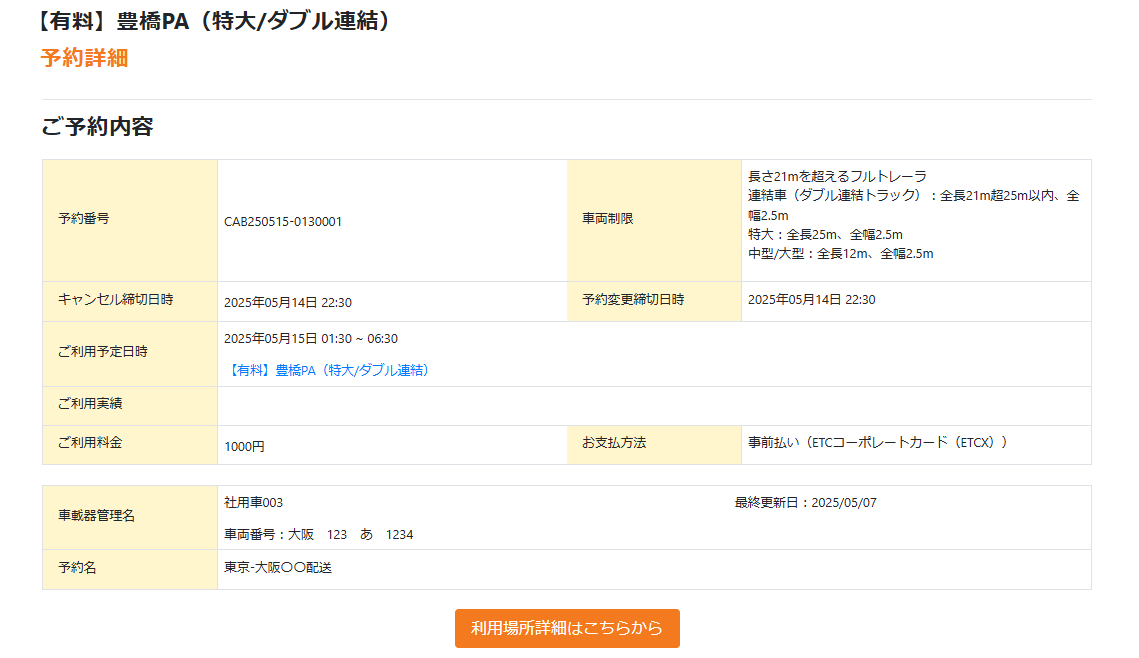Viewport: 1139px width, 658px height.
Task: Click the 車両番号 大阪 123 あ 1234 line
Action: click(x=318, y=535)
